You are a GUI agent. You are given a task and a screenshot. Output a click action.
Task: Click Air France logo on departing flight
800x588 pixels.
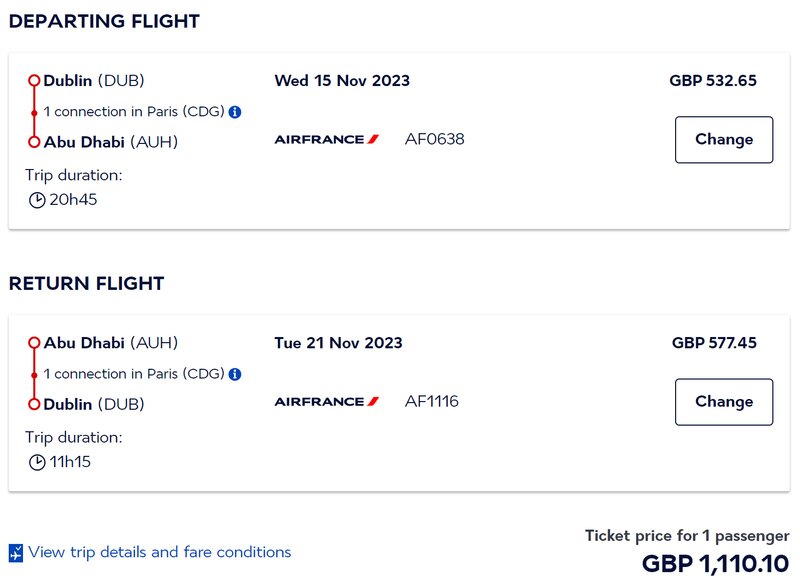[x=327, y=139]
